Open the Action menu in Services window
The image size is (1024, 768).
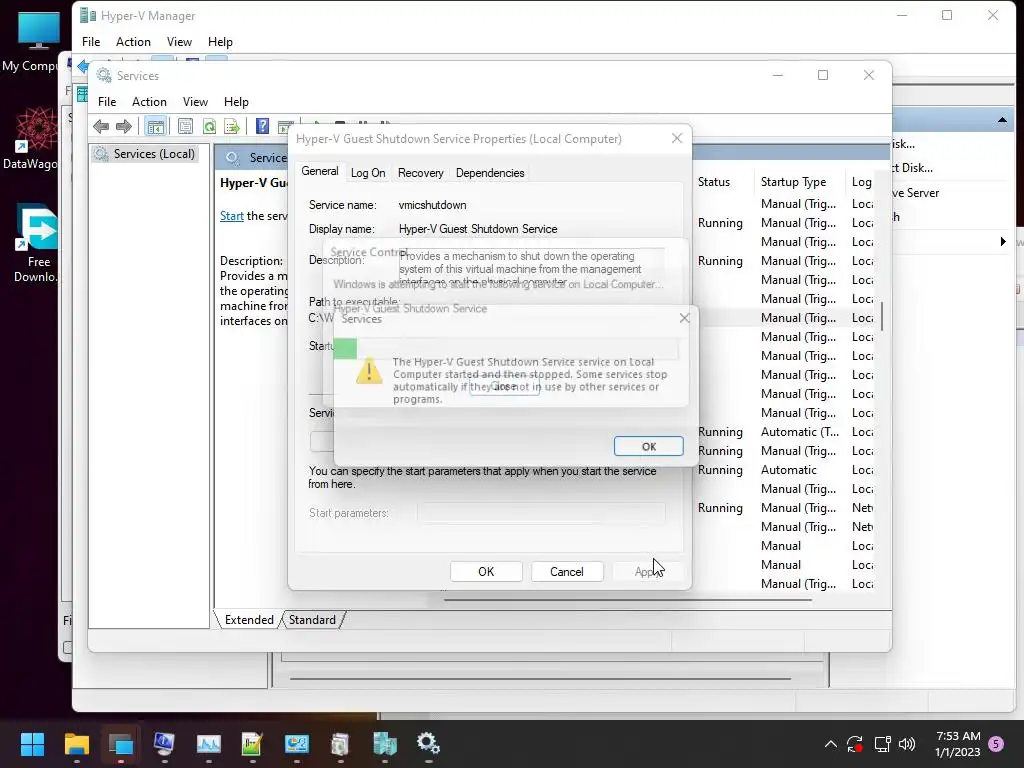149,102
